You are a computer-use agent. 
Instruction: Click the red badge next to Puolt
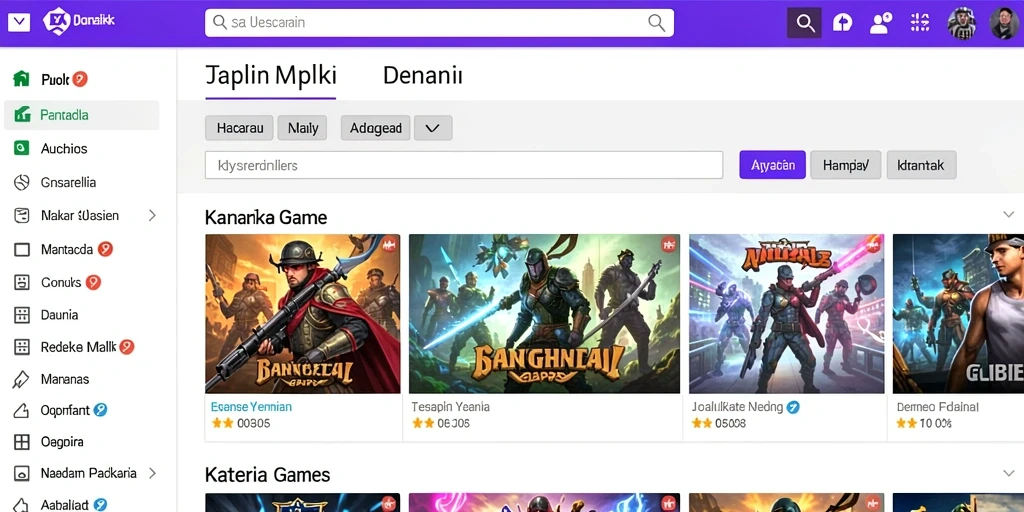click(80, 79)
